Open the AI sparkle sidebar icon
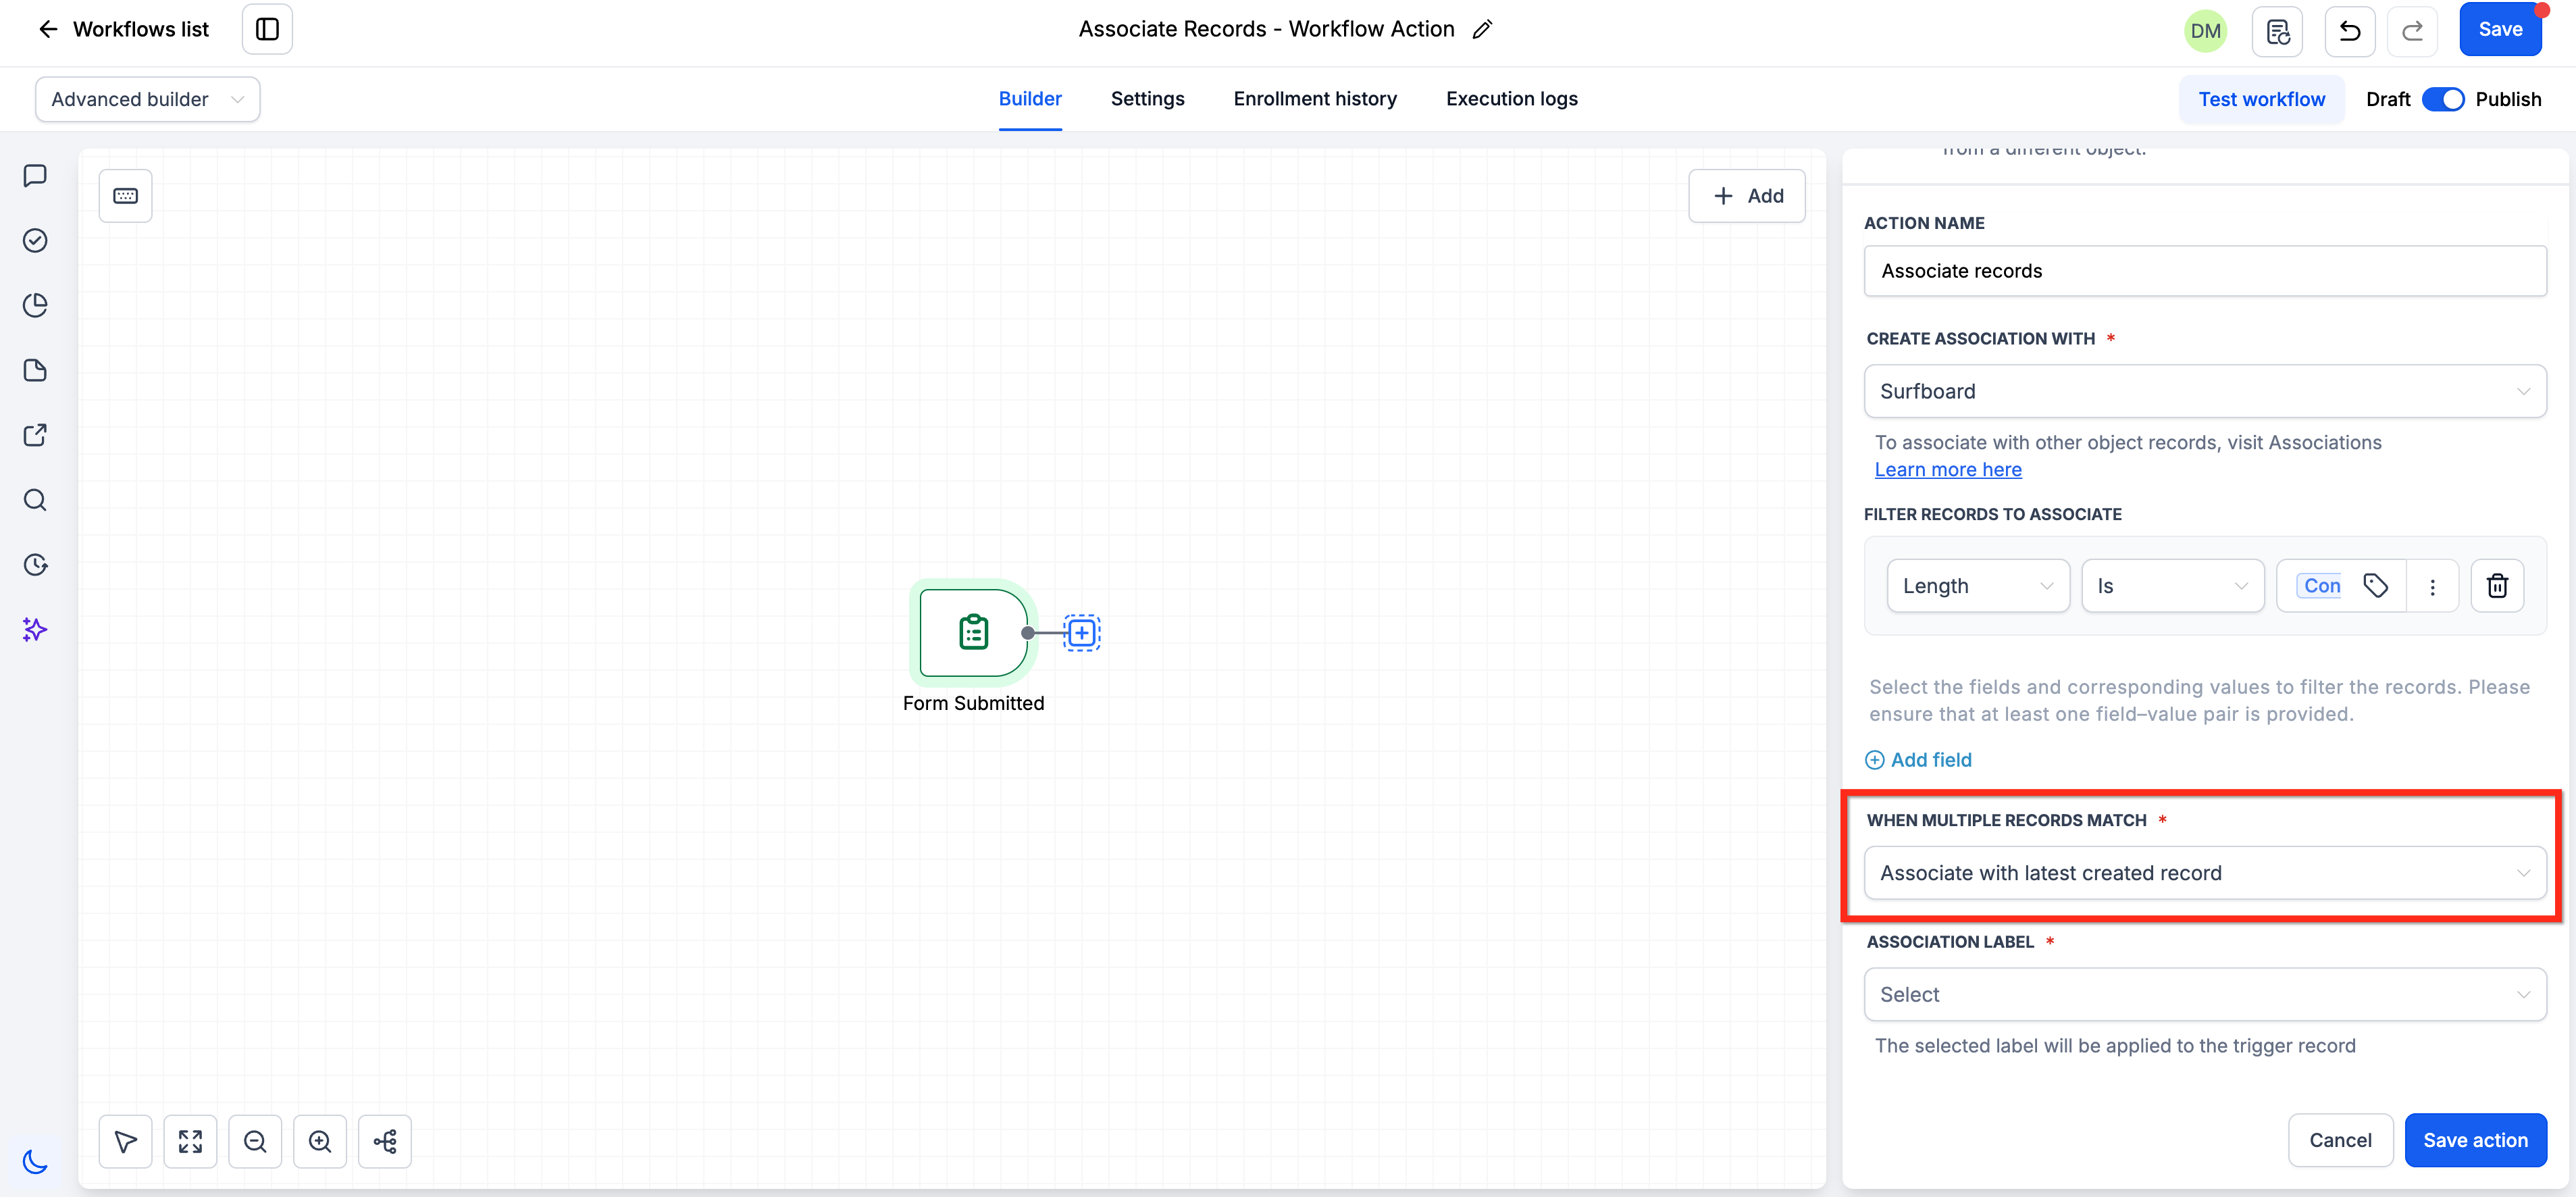This screenshot has width=2576, height=1197. 35,630
